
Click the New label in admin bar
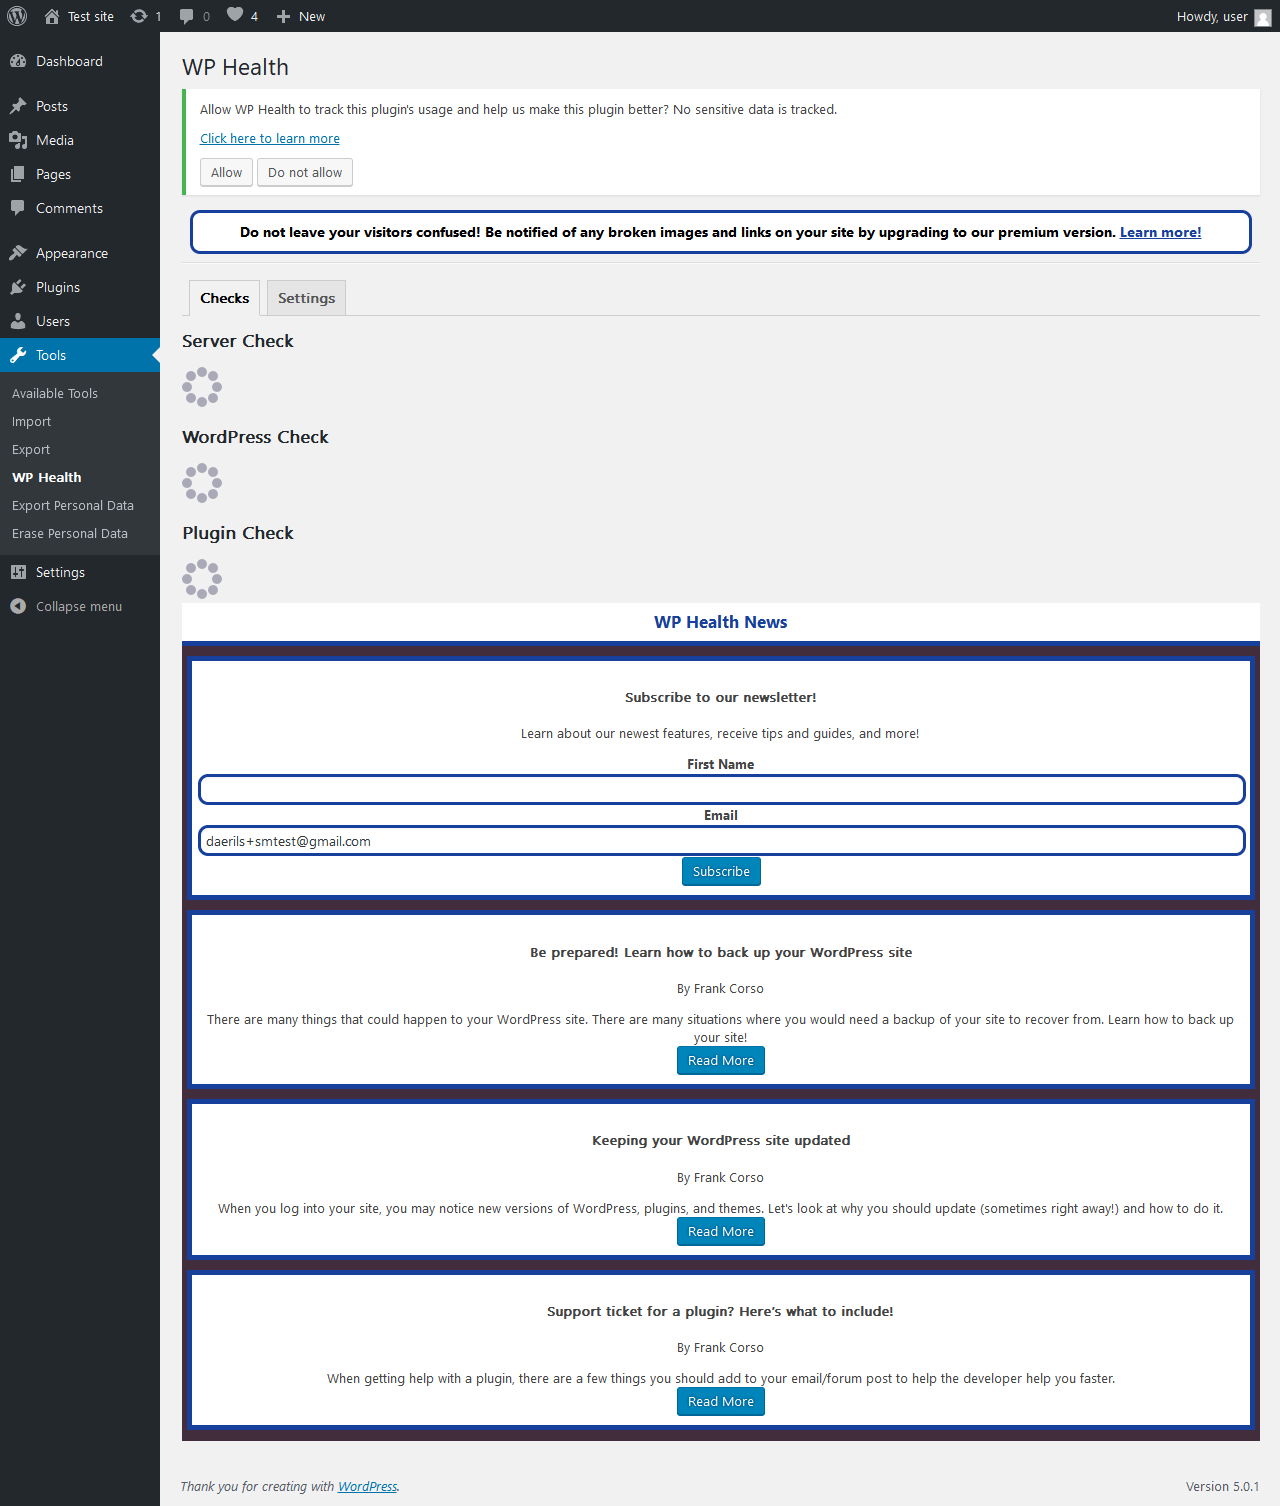pos(312,16)
